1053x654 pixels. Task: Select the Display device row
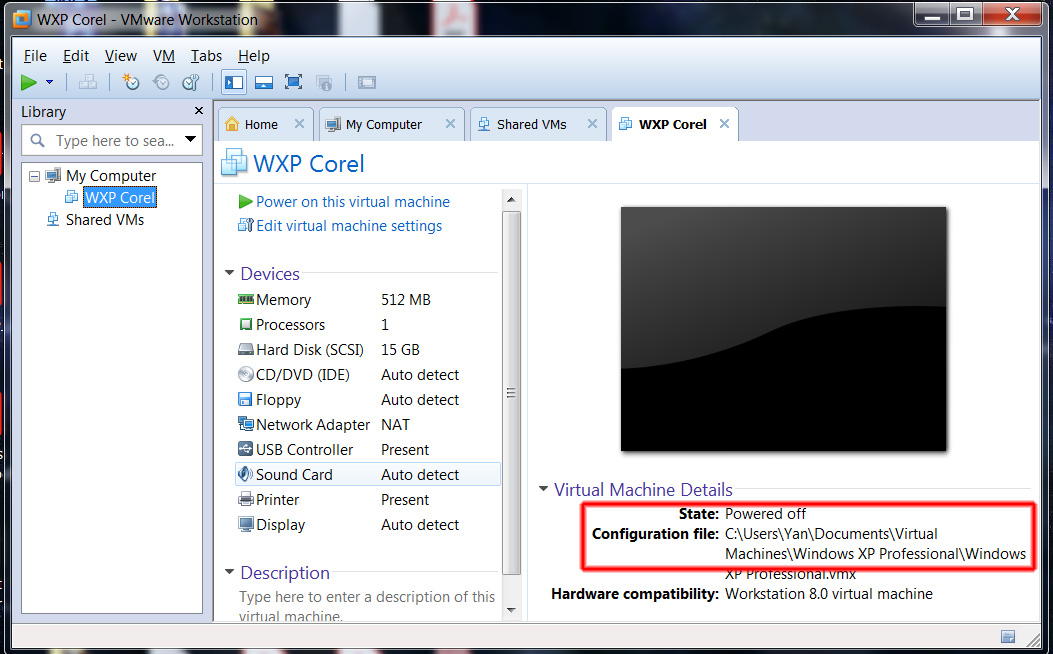point(367,524)
